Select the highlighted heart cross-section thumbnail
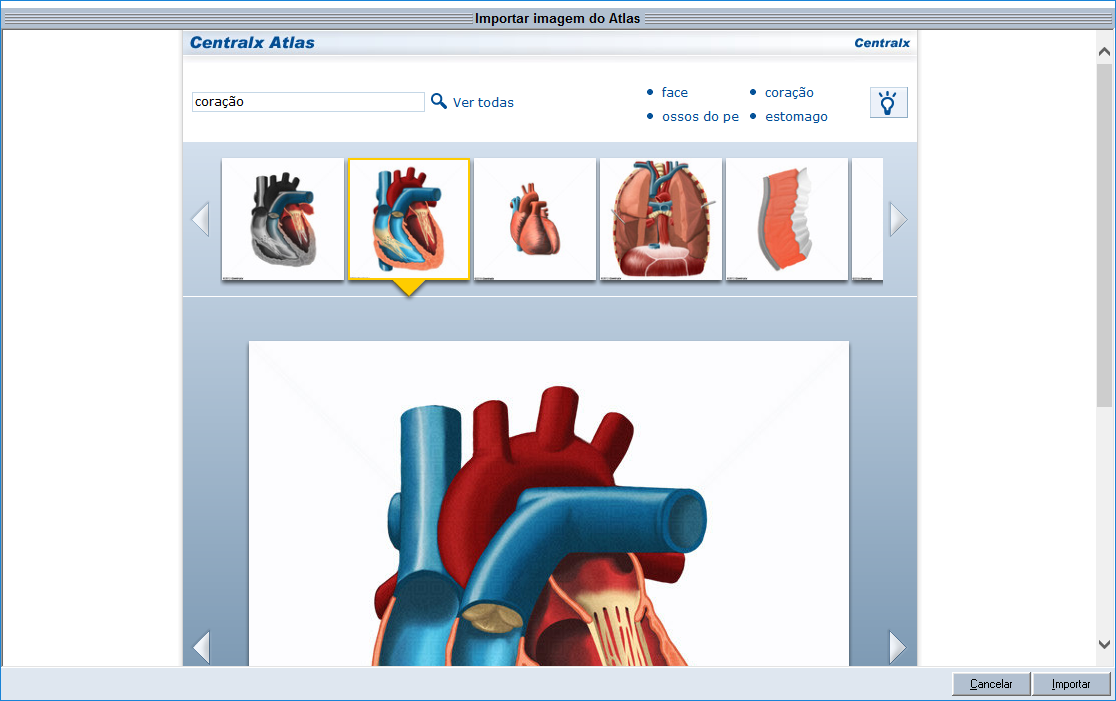Viewport: 1116px width, 701px height. [x=409, y=219]
